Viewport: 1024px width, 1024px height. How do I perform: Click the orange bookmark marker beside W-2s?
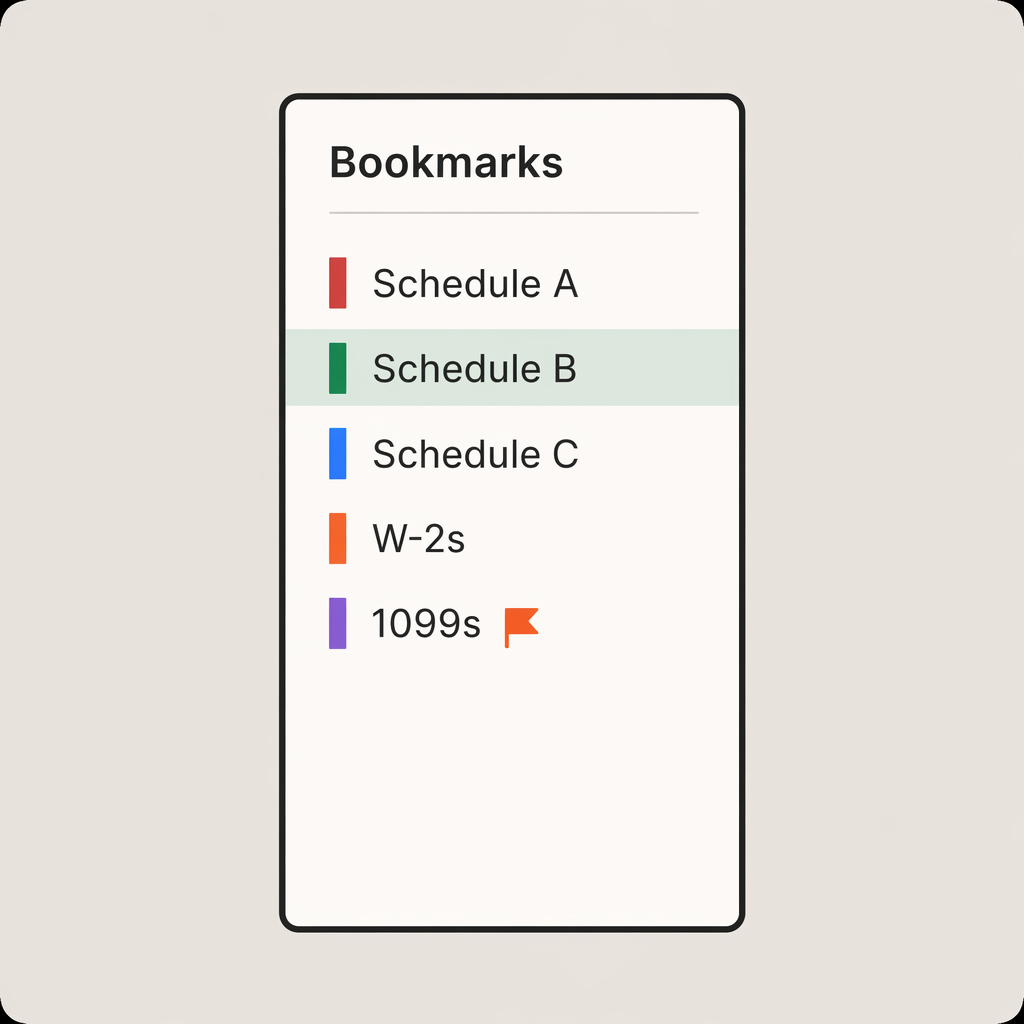click(338, 538)
